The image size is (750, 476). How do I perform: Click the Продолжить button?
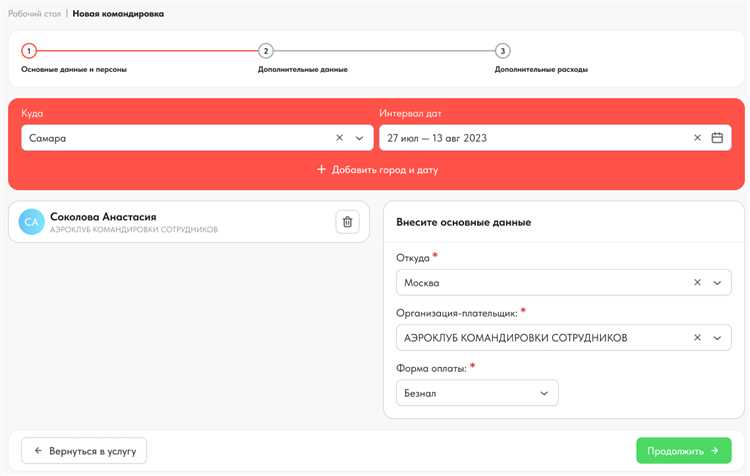click(684, 451)
